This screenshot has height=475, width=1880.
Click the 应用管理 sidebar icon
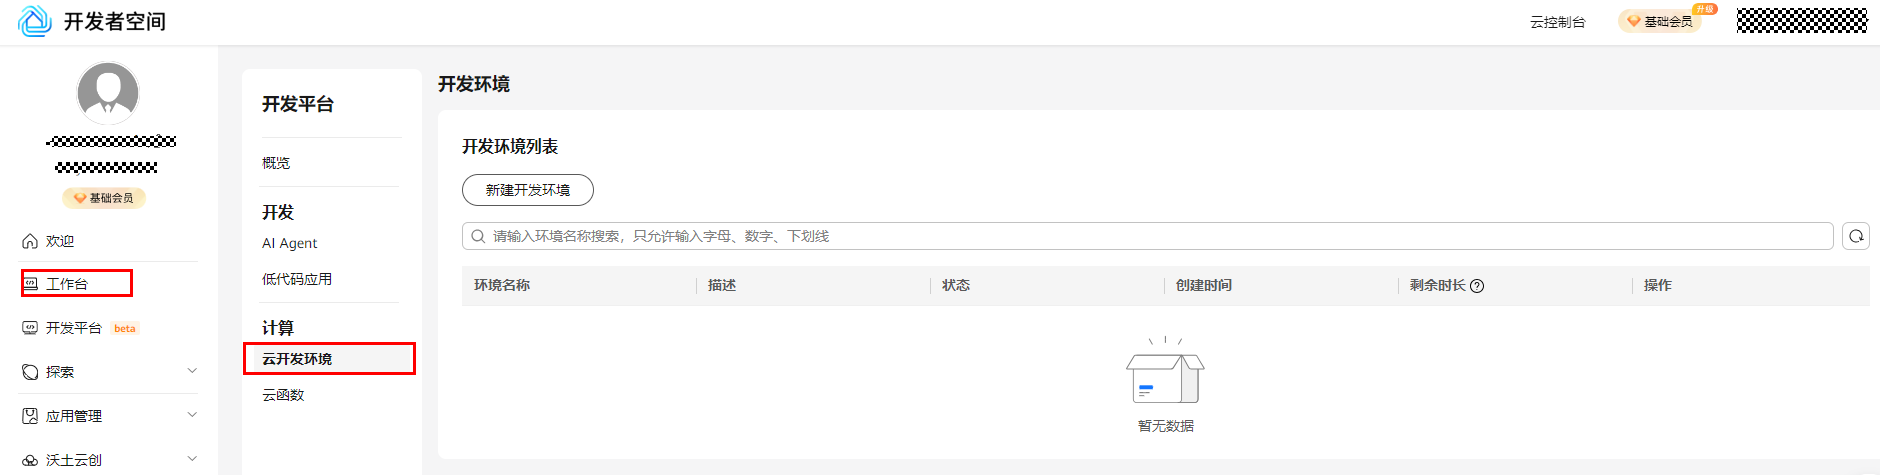tap(30, 416)
